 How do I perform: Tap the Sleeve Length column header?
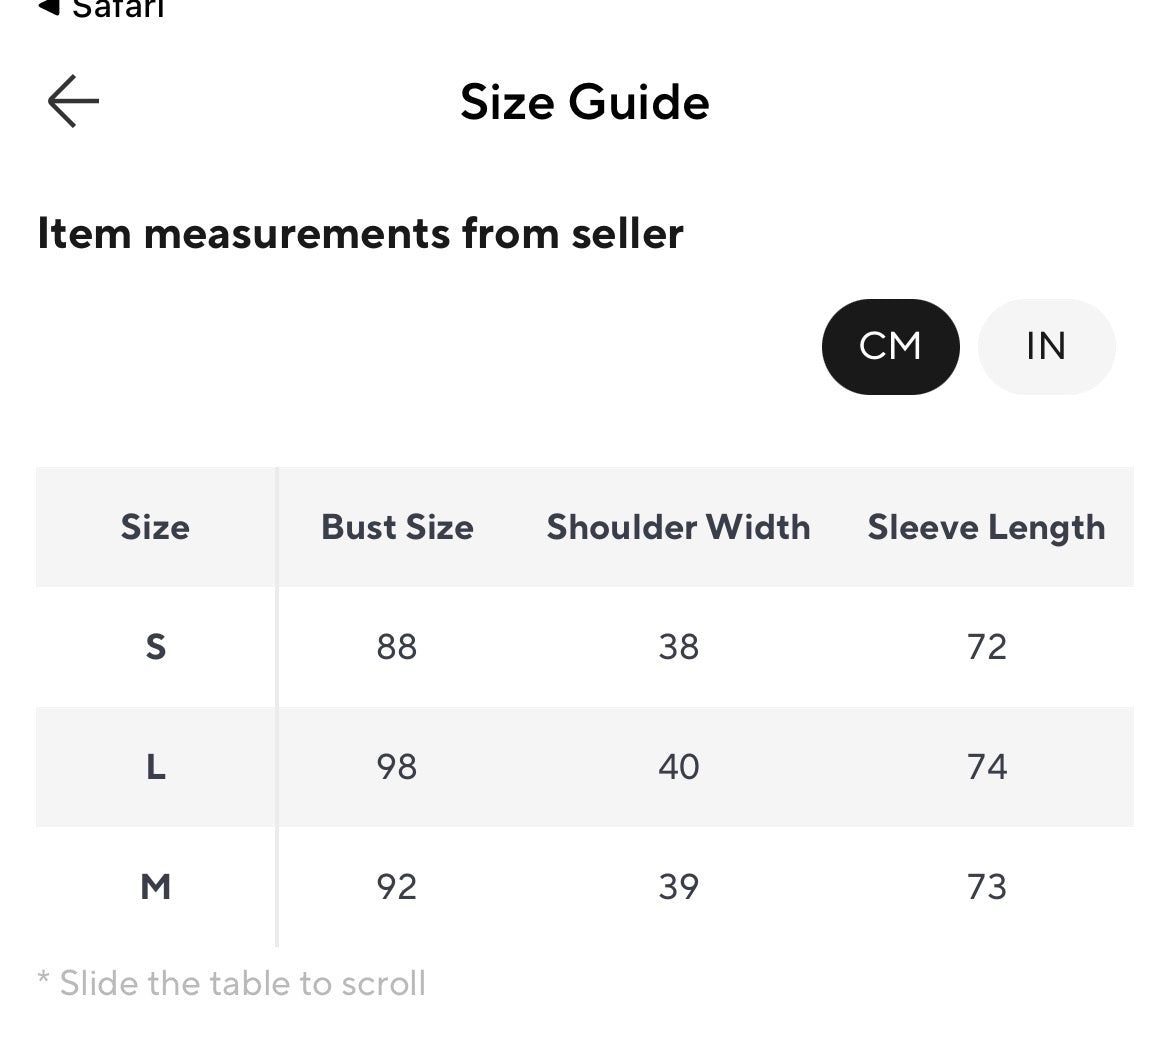pyautogui.click(x=986, y=528)
